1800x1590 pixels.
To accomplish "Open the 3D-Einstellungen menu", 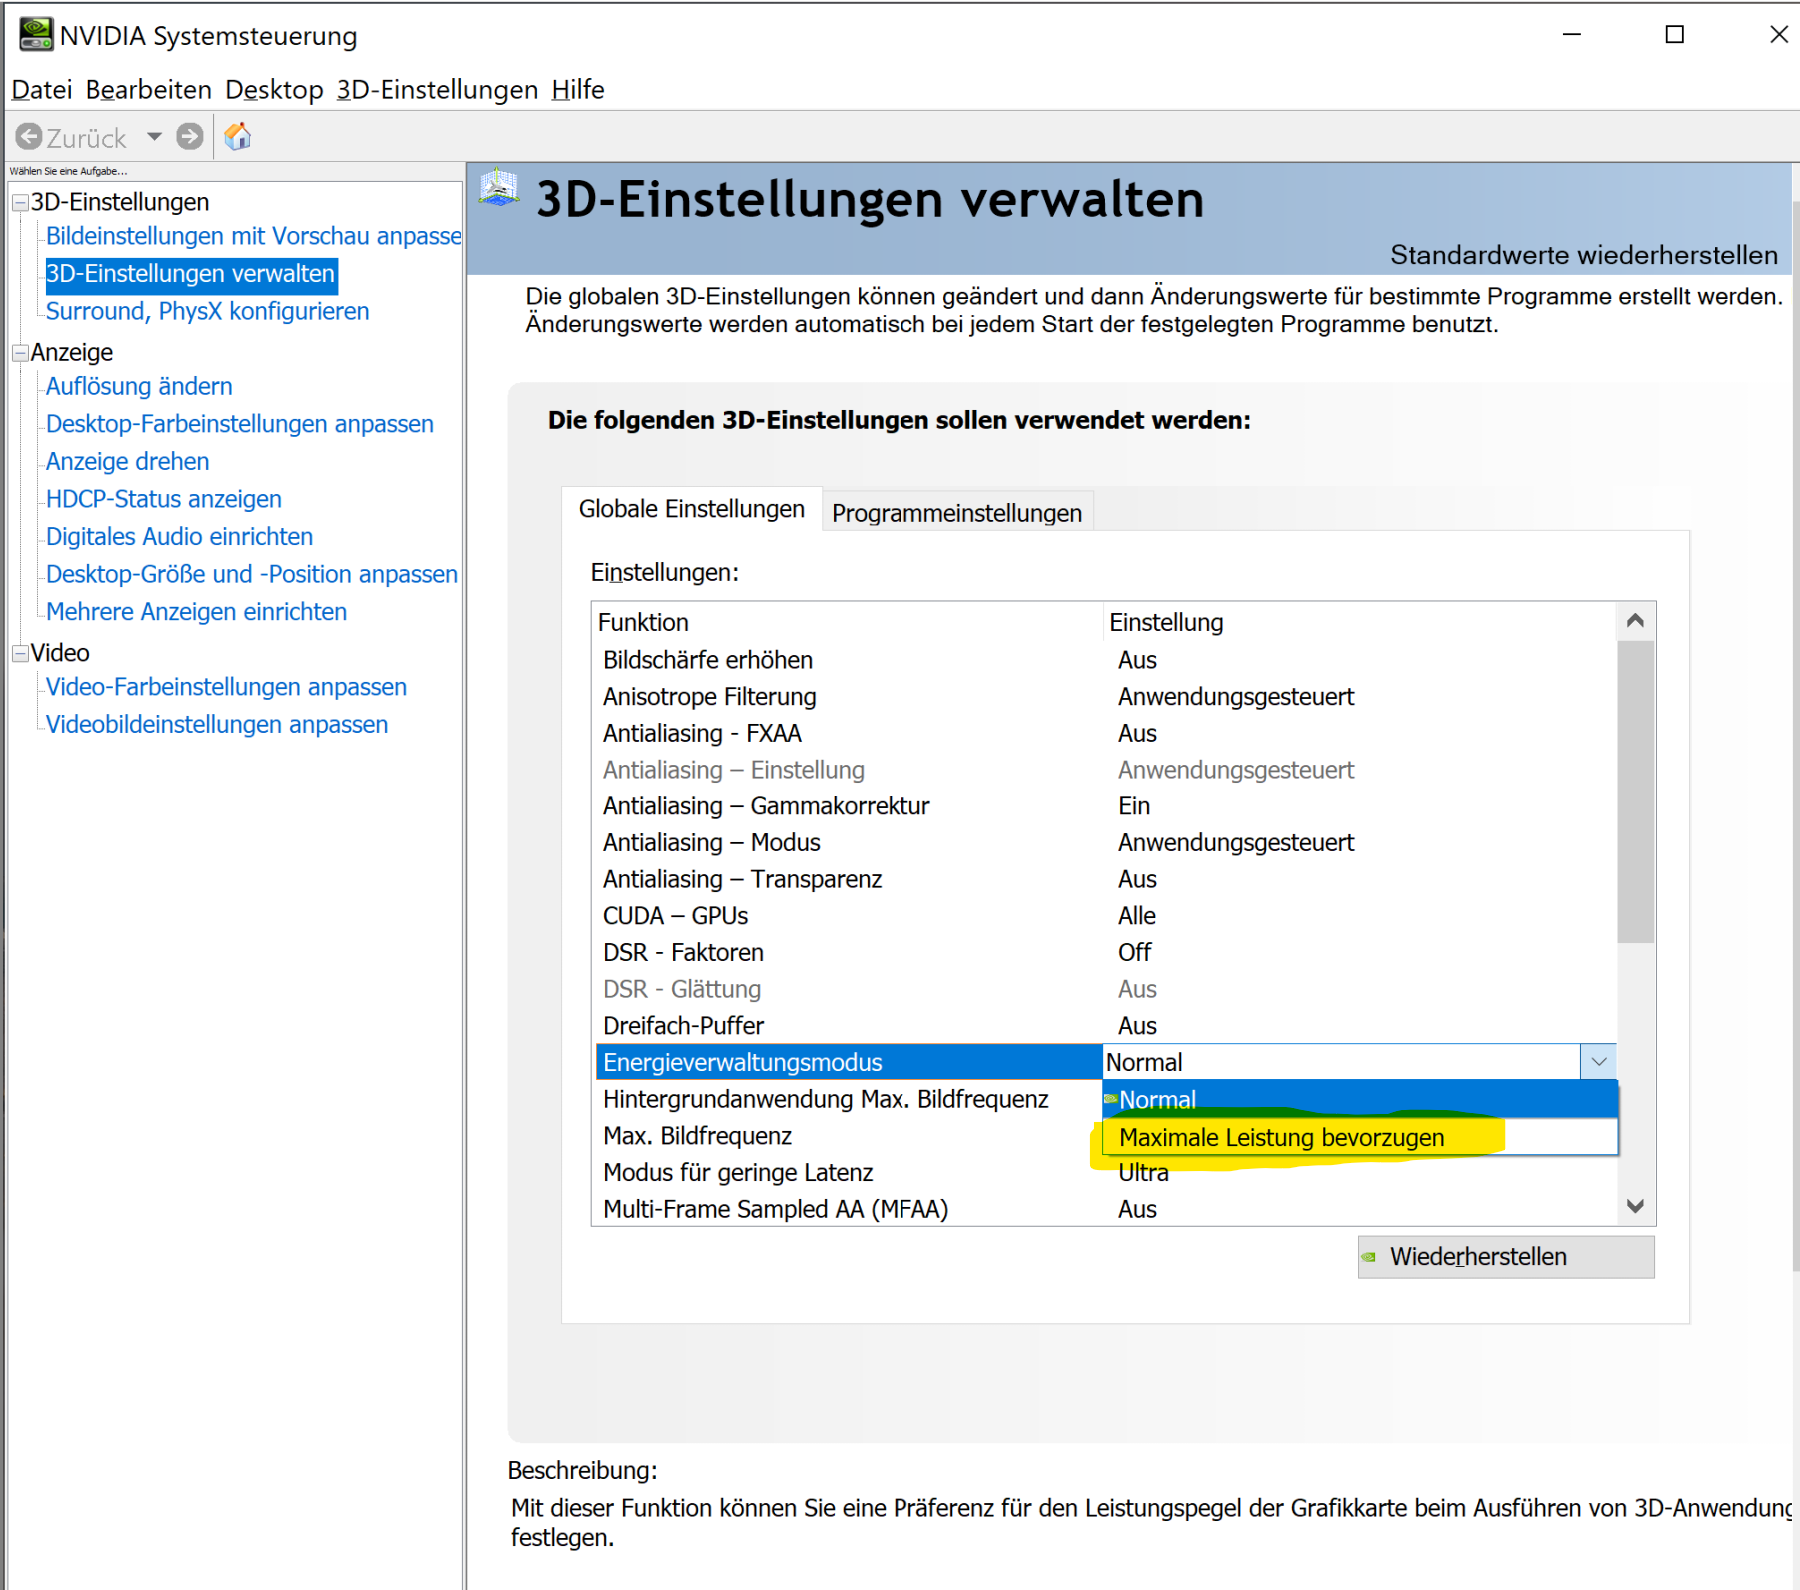I will (437, 90).
